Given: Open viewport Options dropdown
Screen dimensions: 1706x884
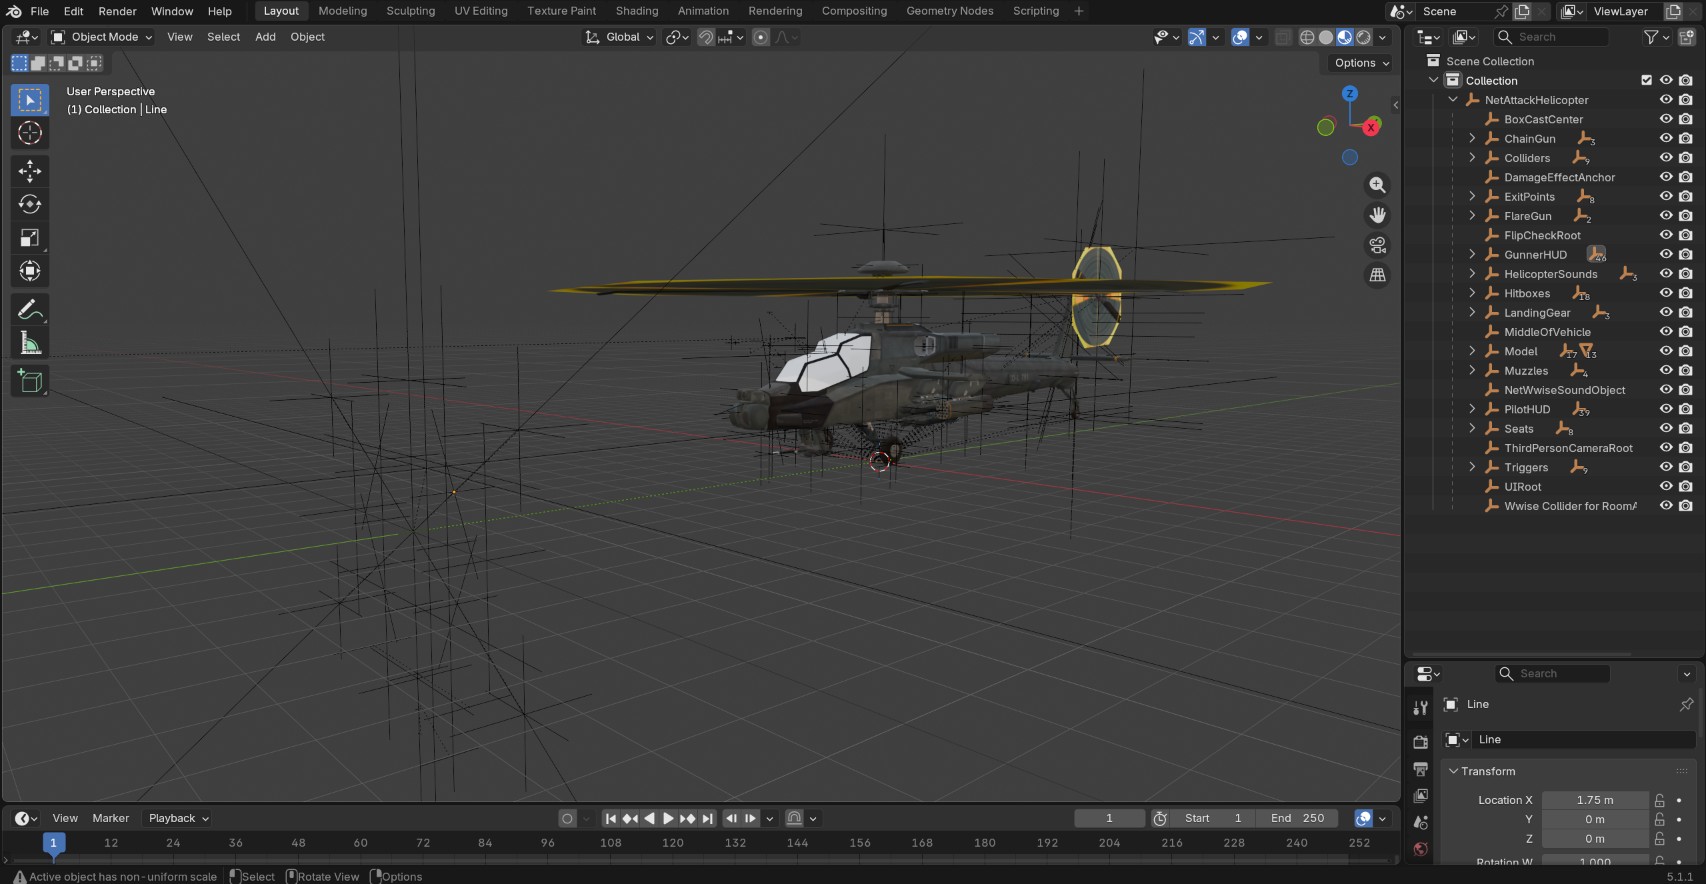Looking at the screenshot, I should click(1362, 63).
